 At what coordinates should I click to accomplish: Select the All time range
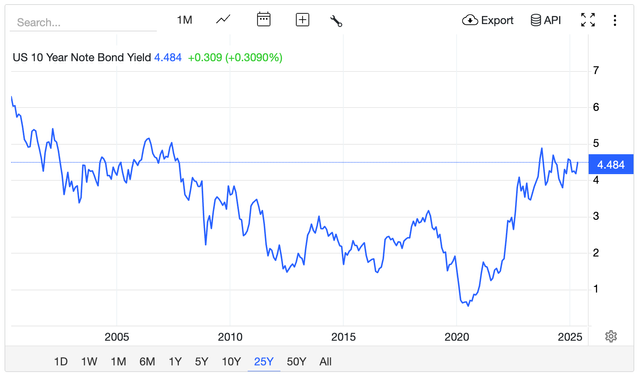(x=325, y=361)
